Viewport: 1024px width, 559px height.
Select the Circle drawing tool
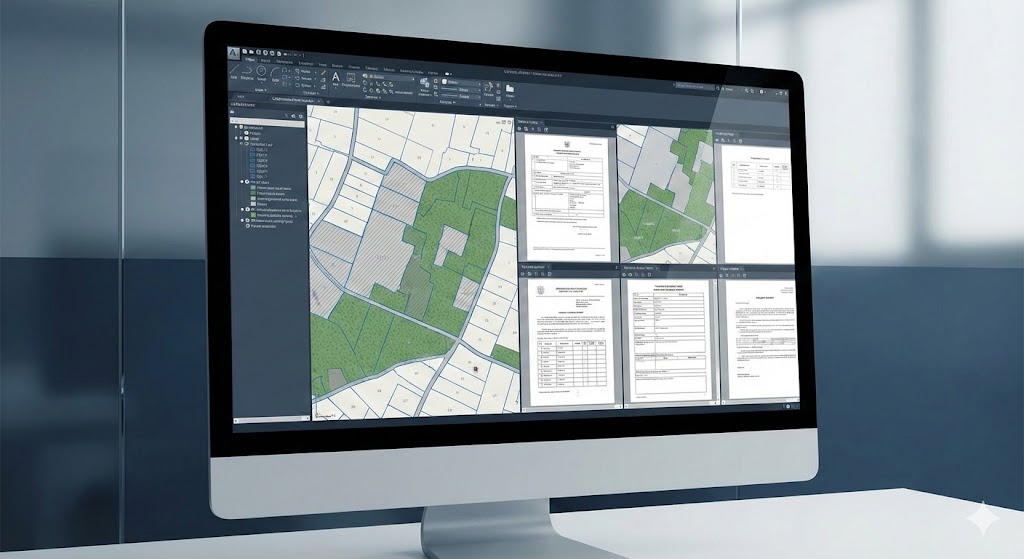click(261, 73)
